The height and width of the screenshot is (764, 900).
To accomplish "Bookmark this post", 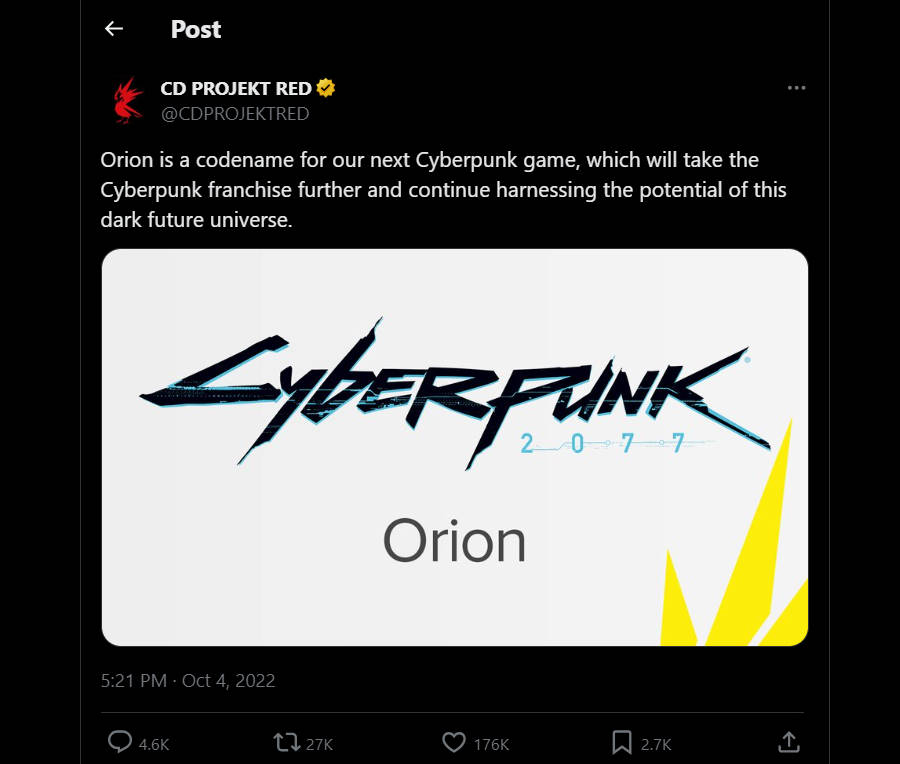I will point(624,743).
